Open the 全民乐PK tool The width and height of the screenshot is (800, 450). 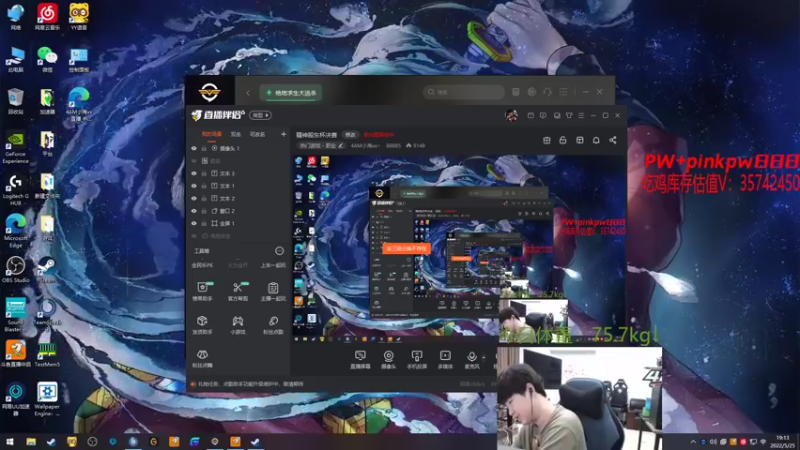(x=202, y=265)
